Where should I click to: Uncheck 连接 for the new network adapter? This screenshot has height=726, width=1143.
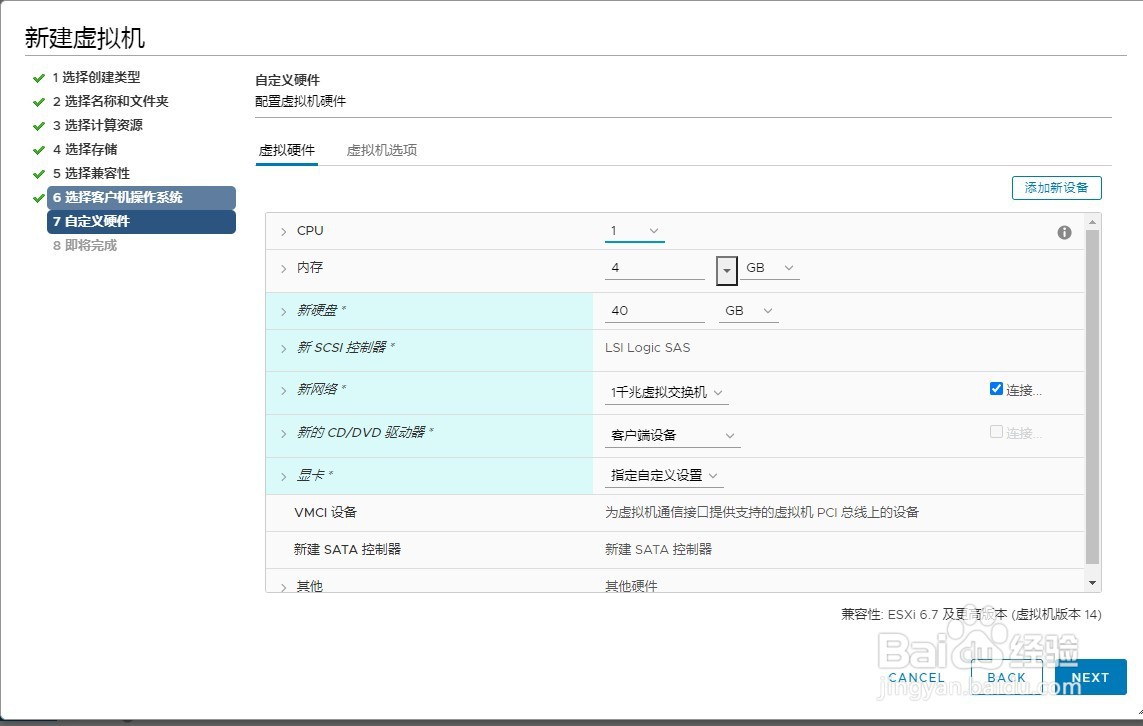[996, 388]
